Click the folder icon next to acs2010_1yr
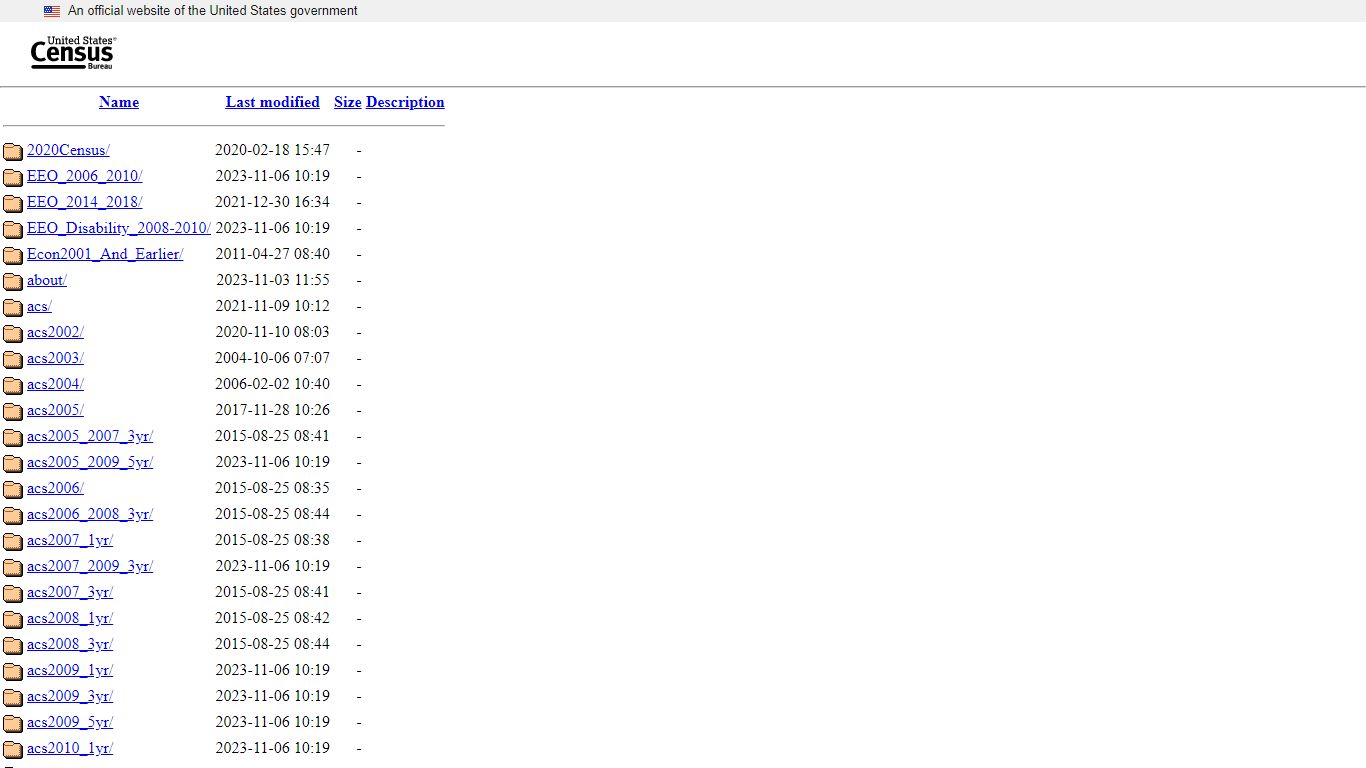The height and width of the screenshot is (768, 1366). (13, 749)
